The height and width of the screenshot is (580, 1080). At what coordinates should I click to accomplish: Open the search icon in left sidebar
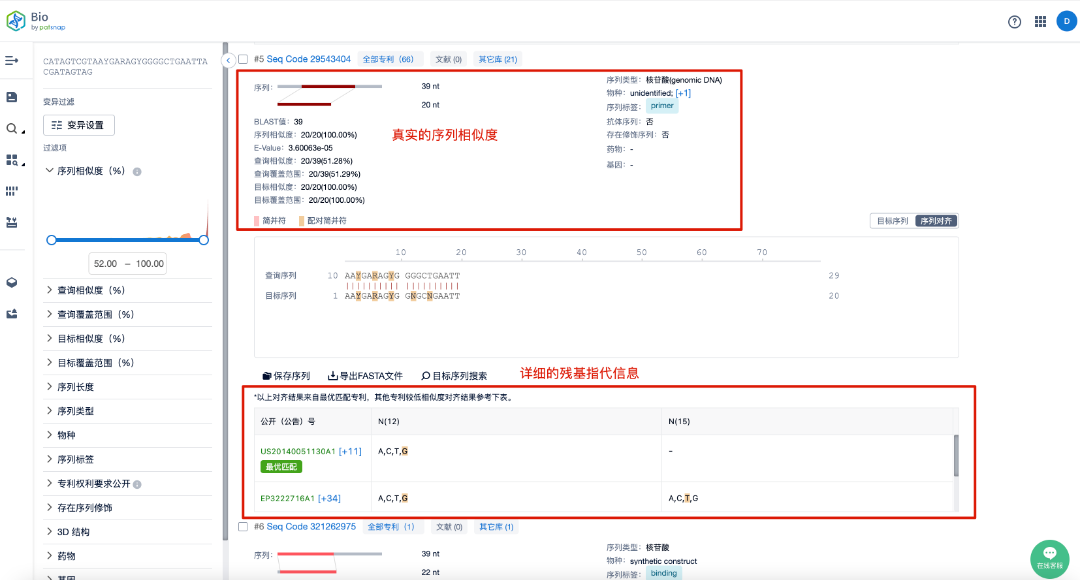12,128
